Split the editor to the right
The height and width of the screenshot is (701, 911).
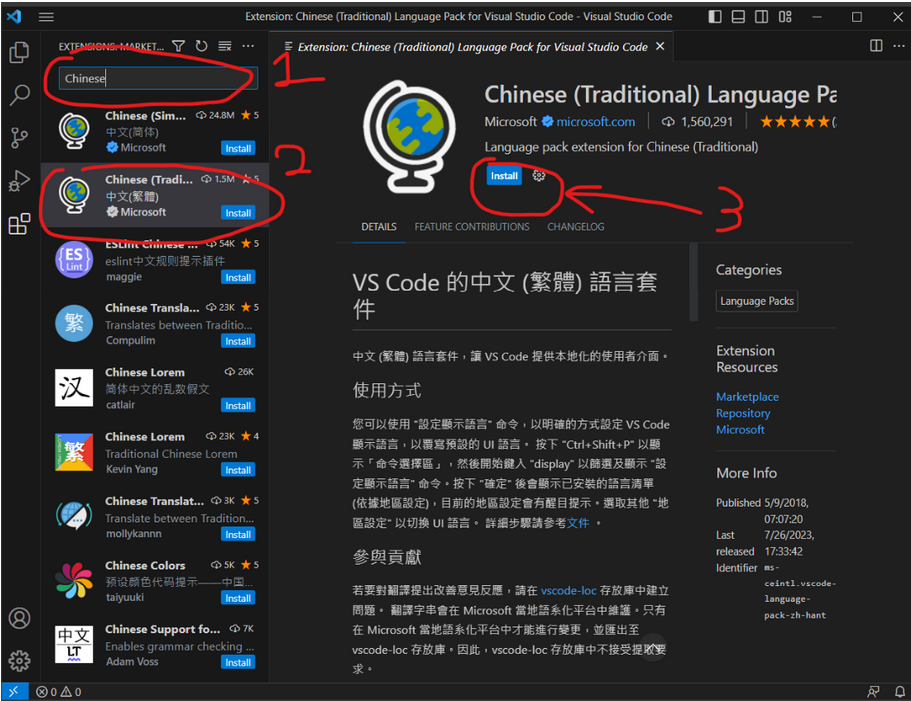click(x=876, y=46)
